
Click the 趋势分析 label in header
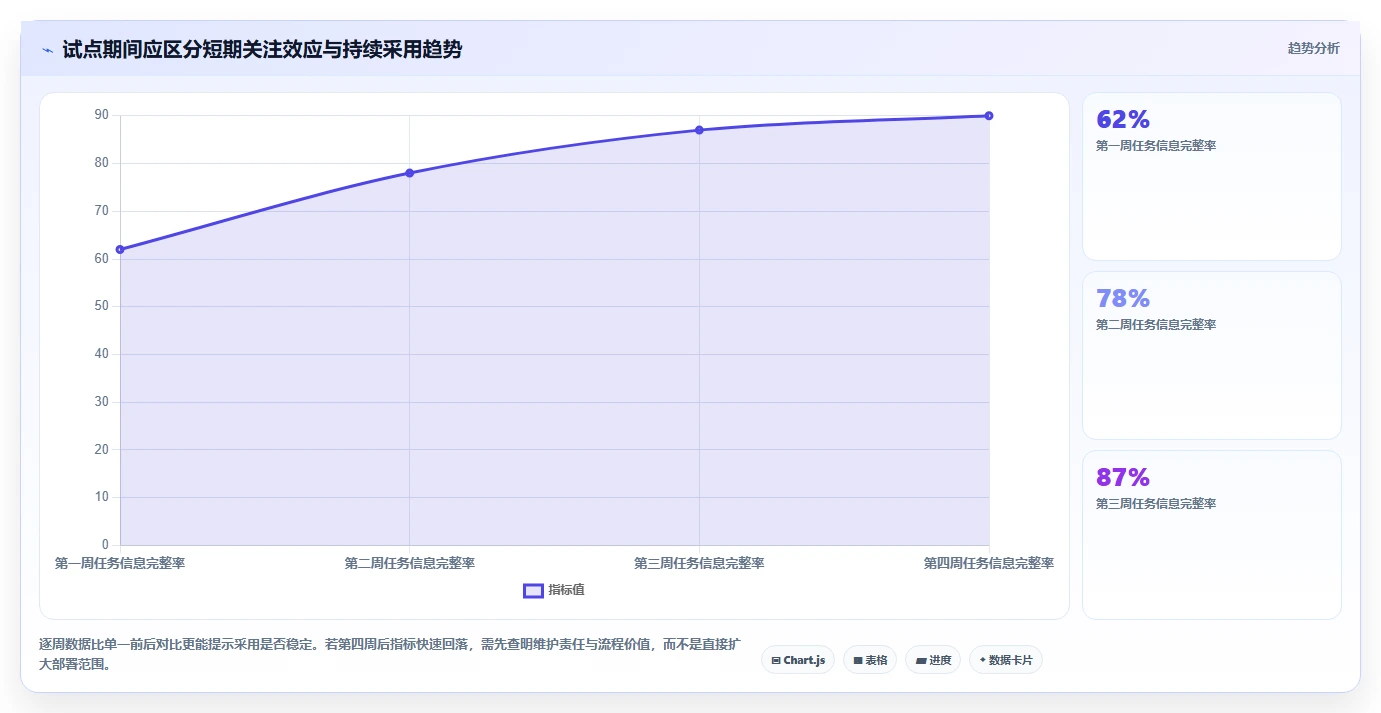pyautogui.click(x=1313, y=48)
